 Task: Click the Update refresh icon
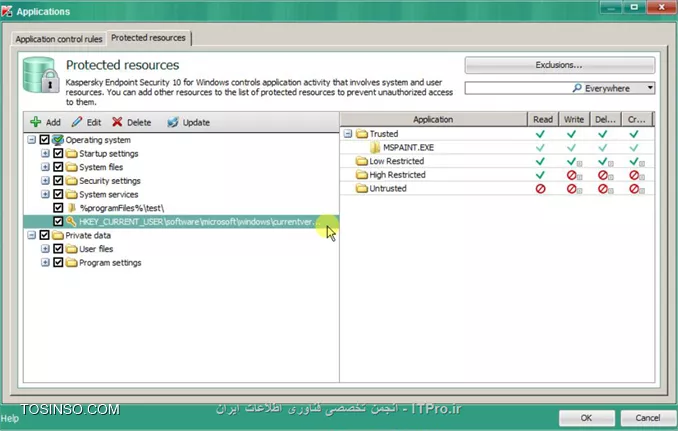173,122
